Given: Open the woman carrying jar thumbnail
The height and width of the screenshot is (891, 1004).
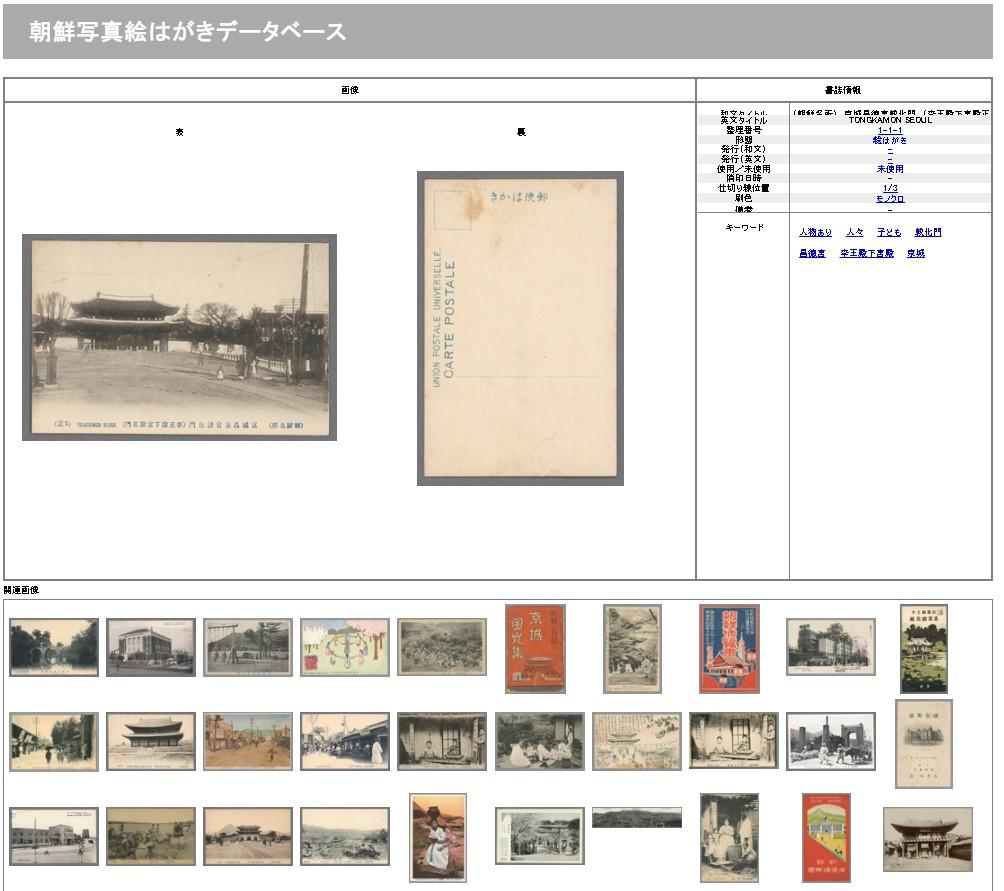Looking at the screenshot, I should coord(438,837).
